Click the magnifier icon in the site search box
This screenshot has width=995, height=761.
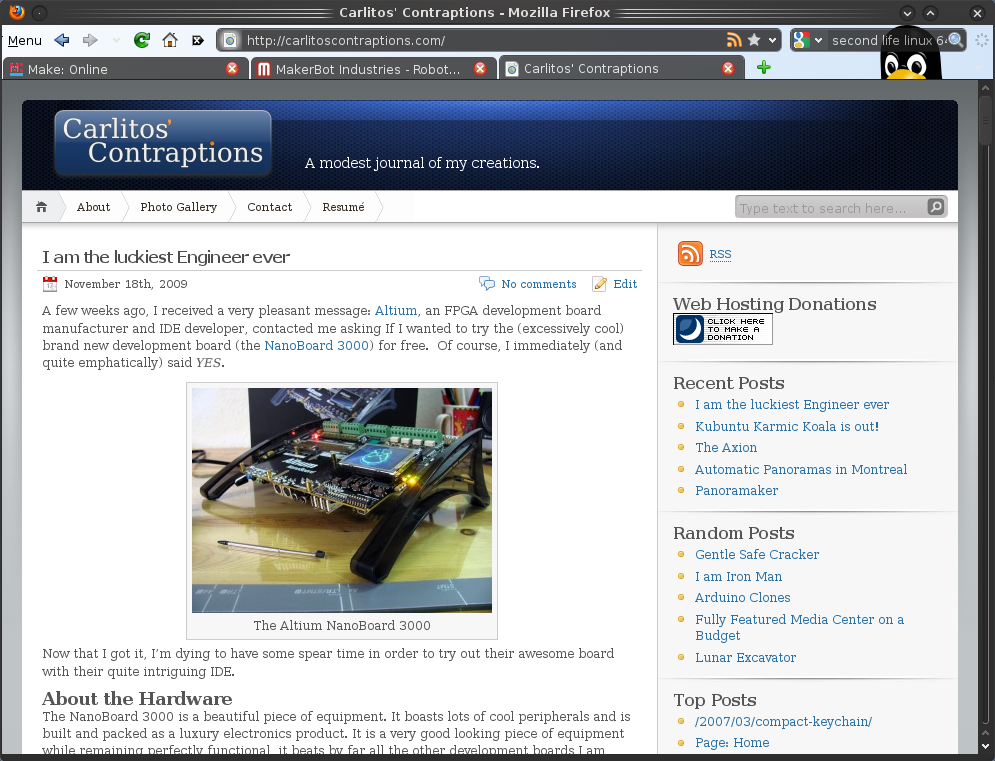point(935,207)
